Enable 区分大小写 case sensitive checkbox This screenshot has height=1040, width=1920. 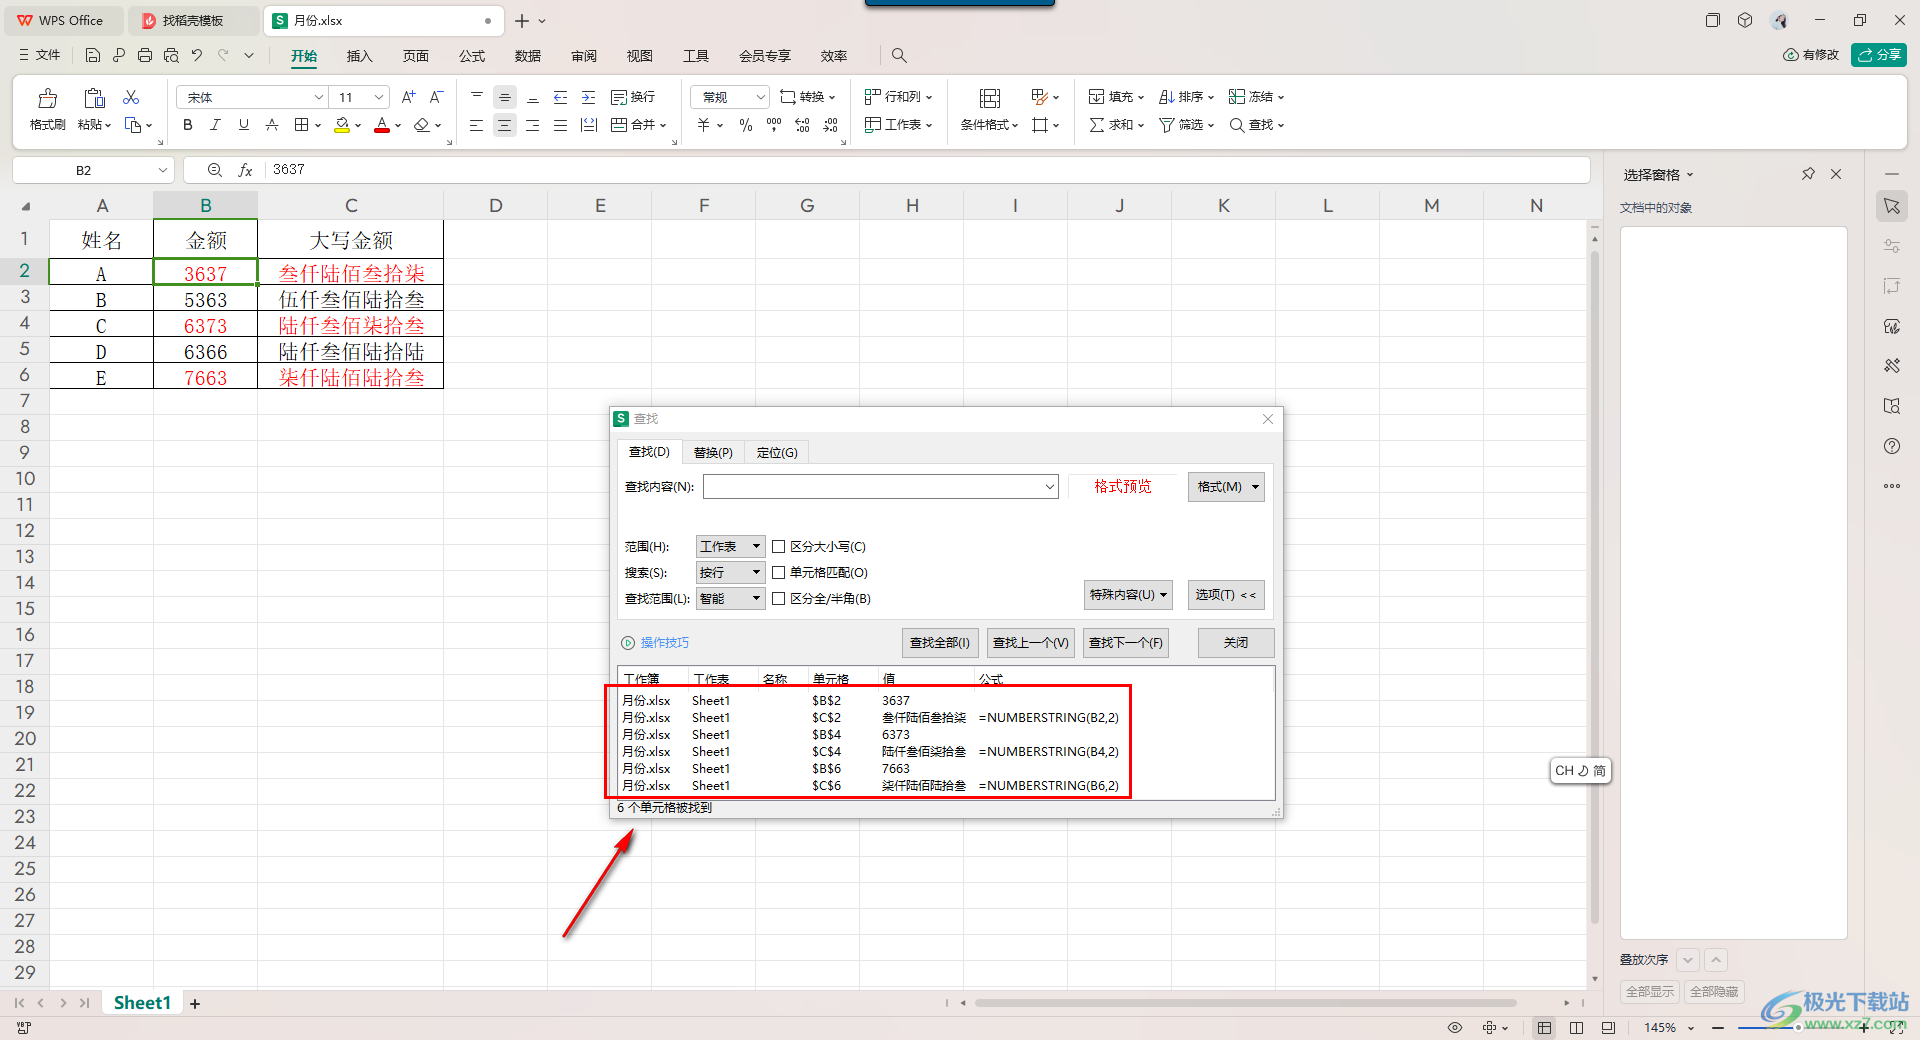click(x=779, y=547)
